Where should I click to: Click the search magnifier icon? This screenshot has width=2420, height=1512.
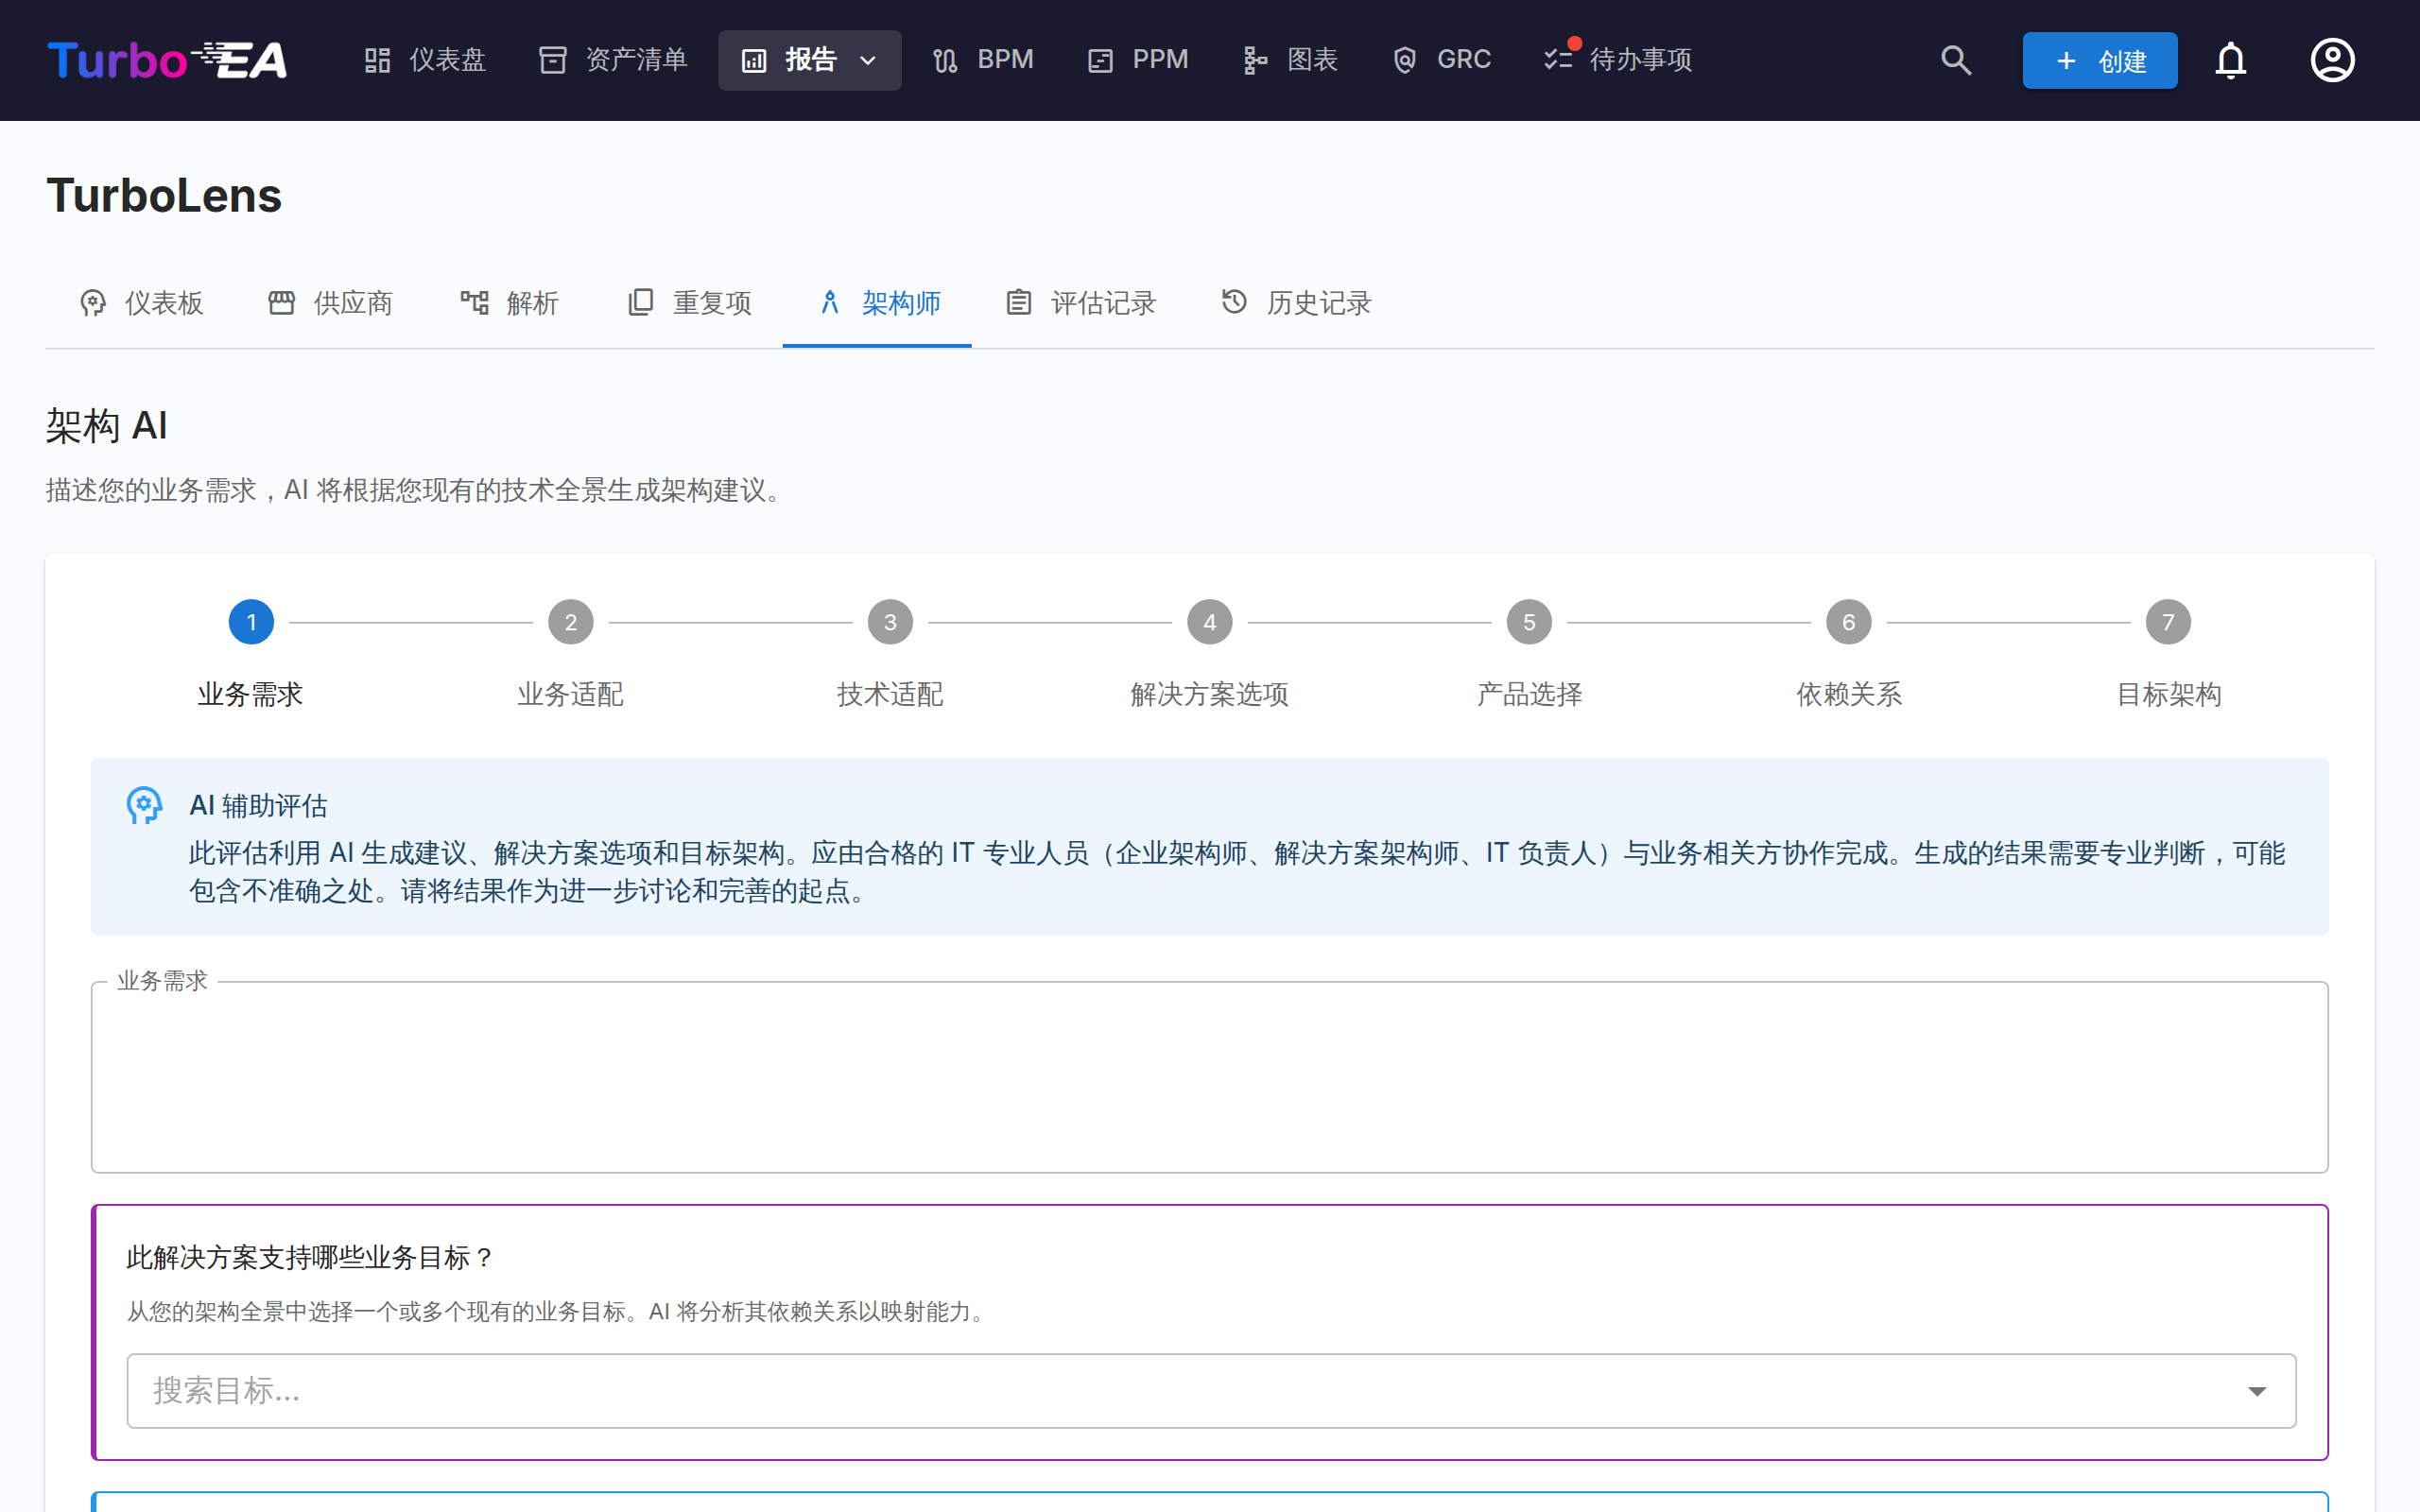[x=1956, y=60]
